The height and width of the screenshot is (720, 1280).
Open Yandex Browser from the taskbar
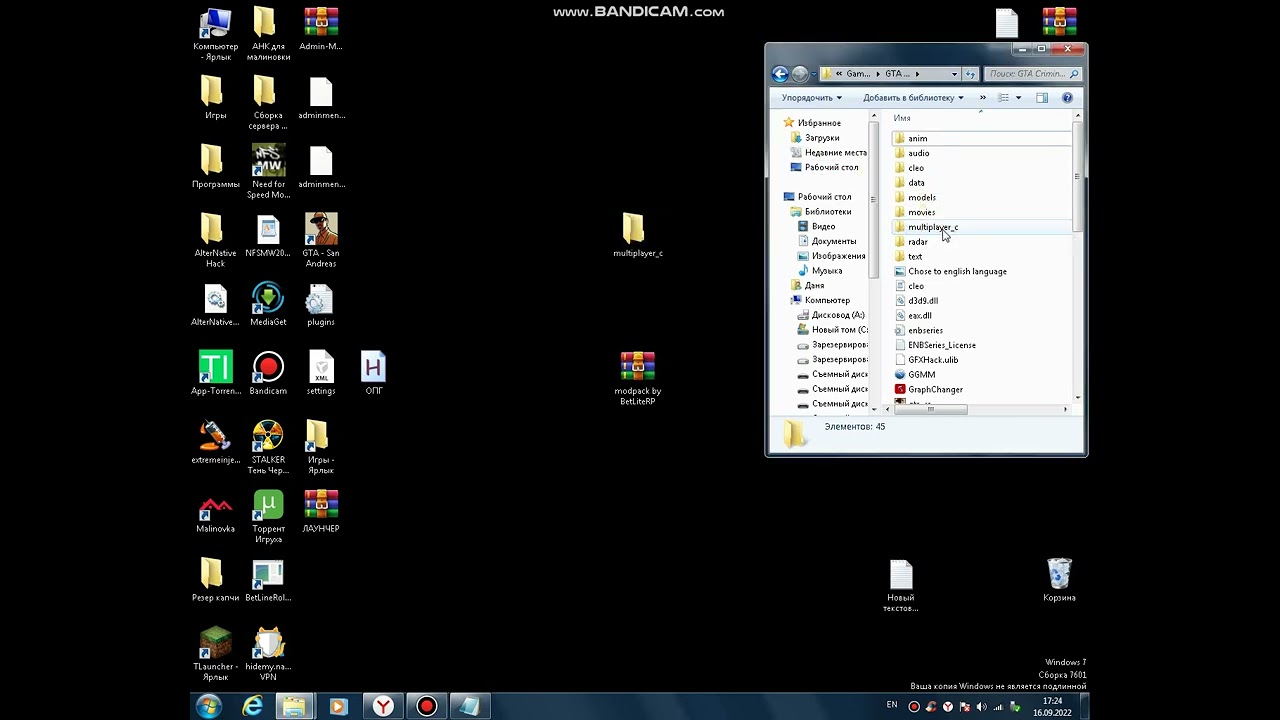tap(383, 706)
